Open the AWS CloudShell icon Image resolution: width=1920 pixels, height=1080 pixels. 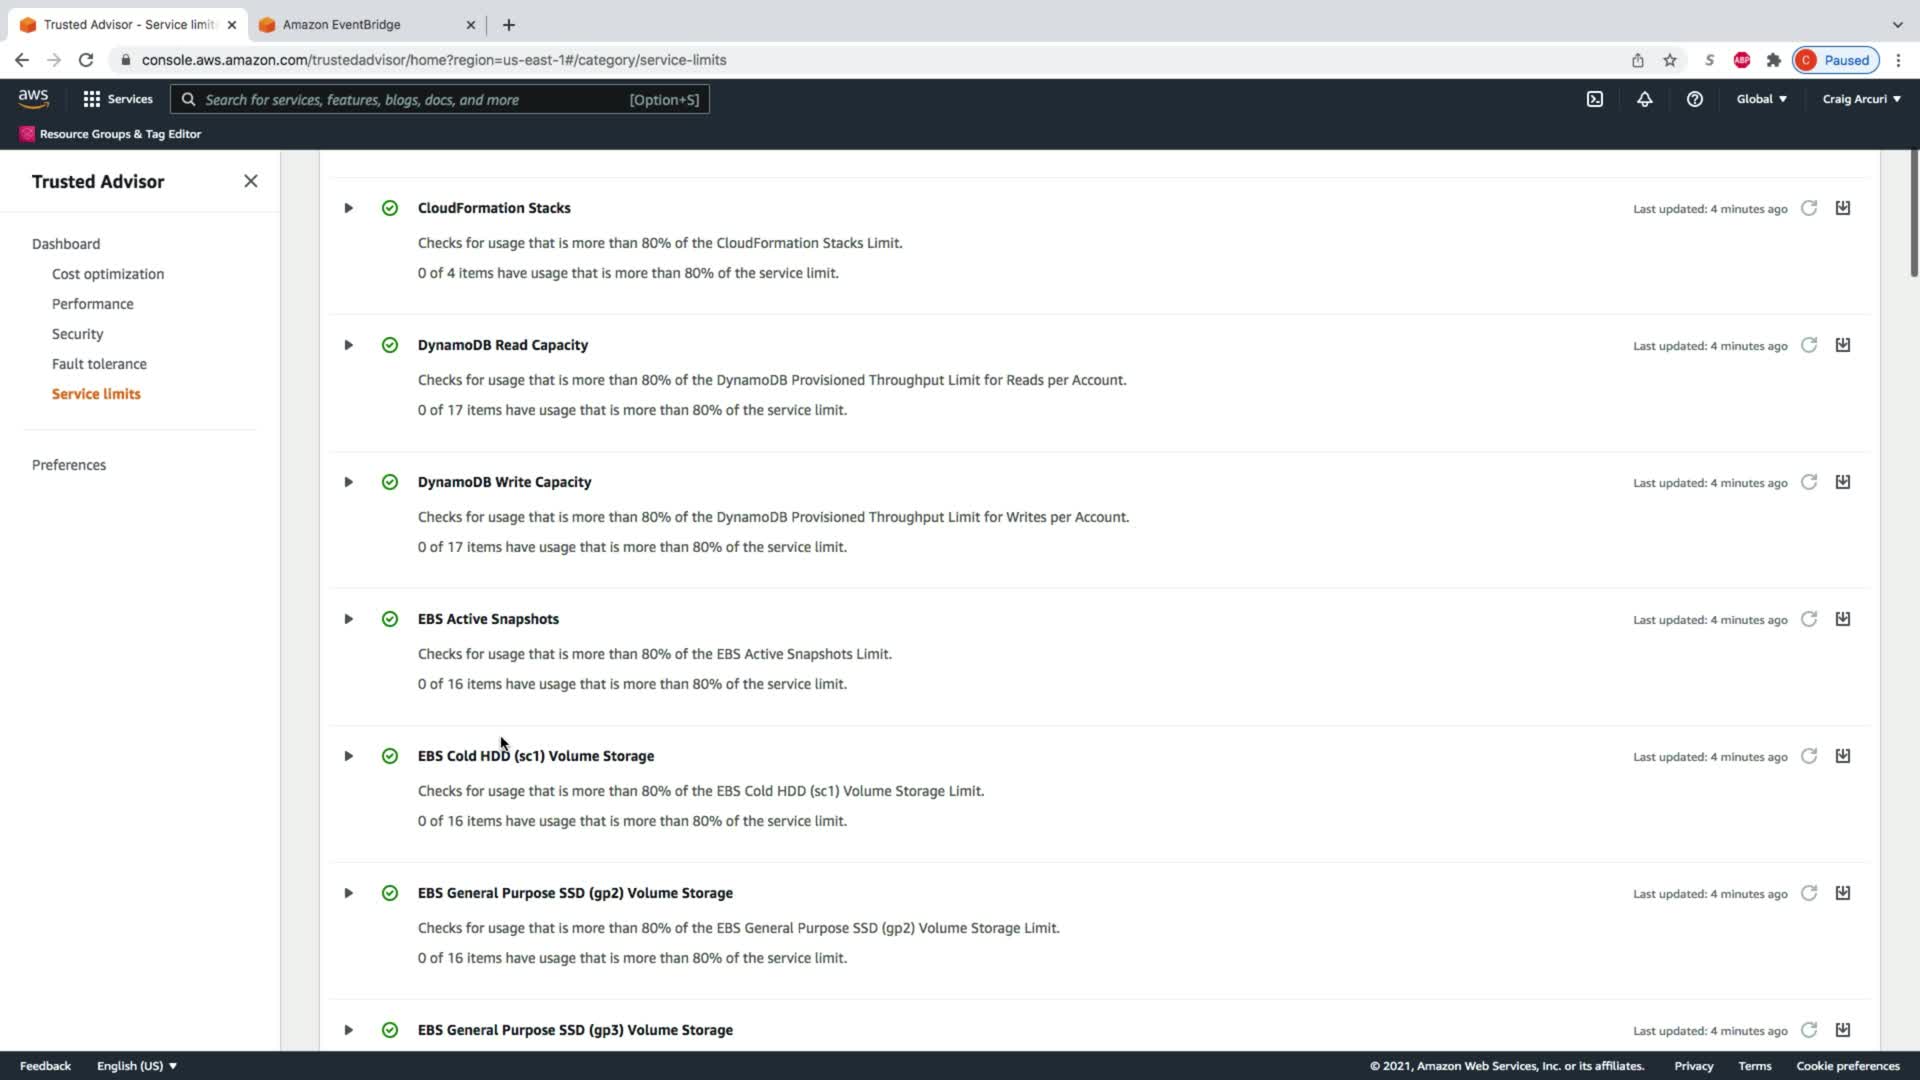point(1595,99)
